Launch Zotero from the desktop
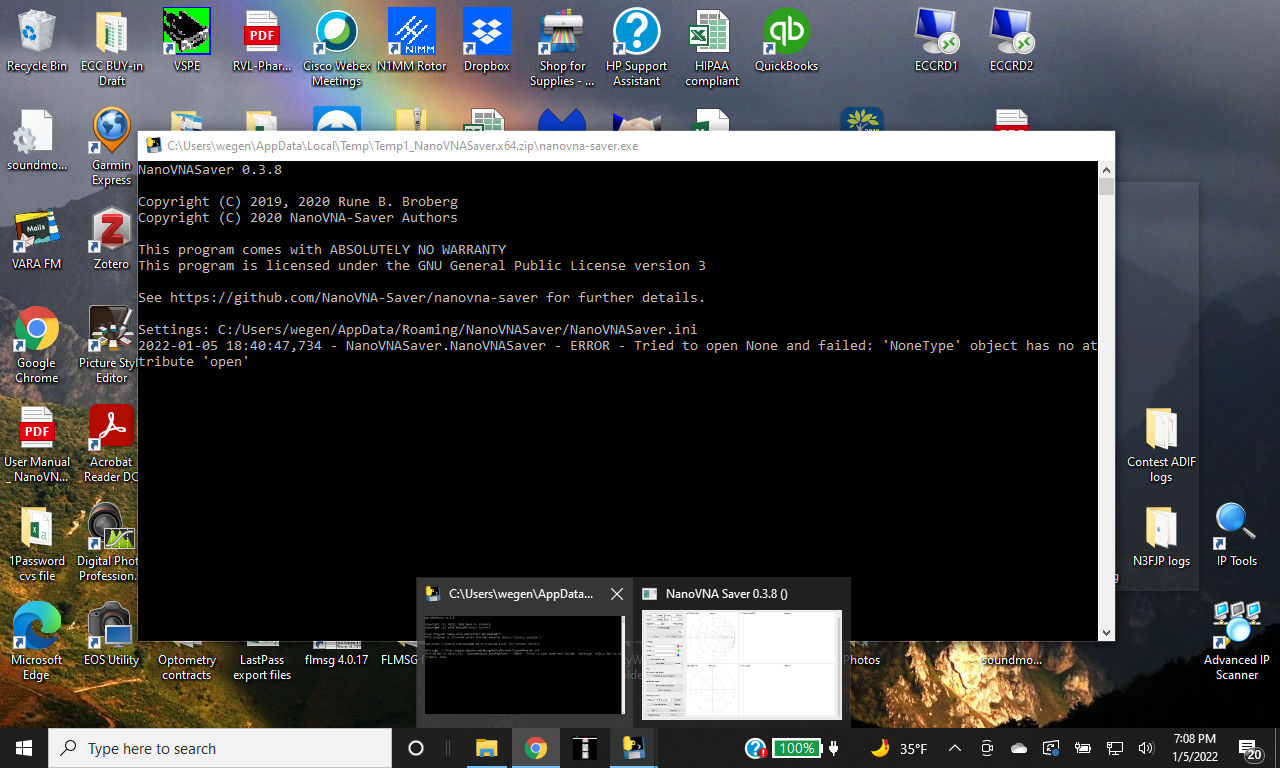Viewport: 1280px width, 768px height. click(x=112, y=239)
